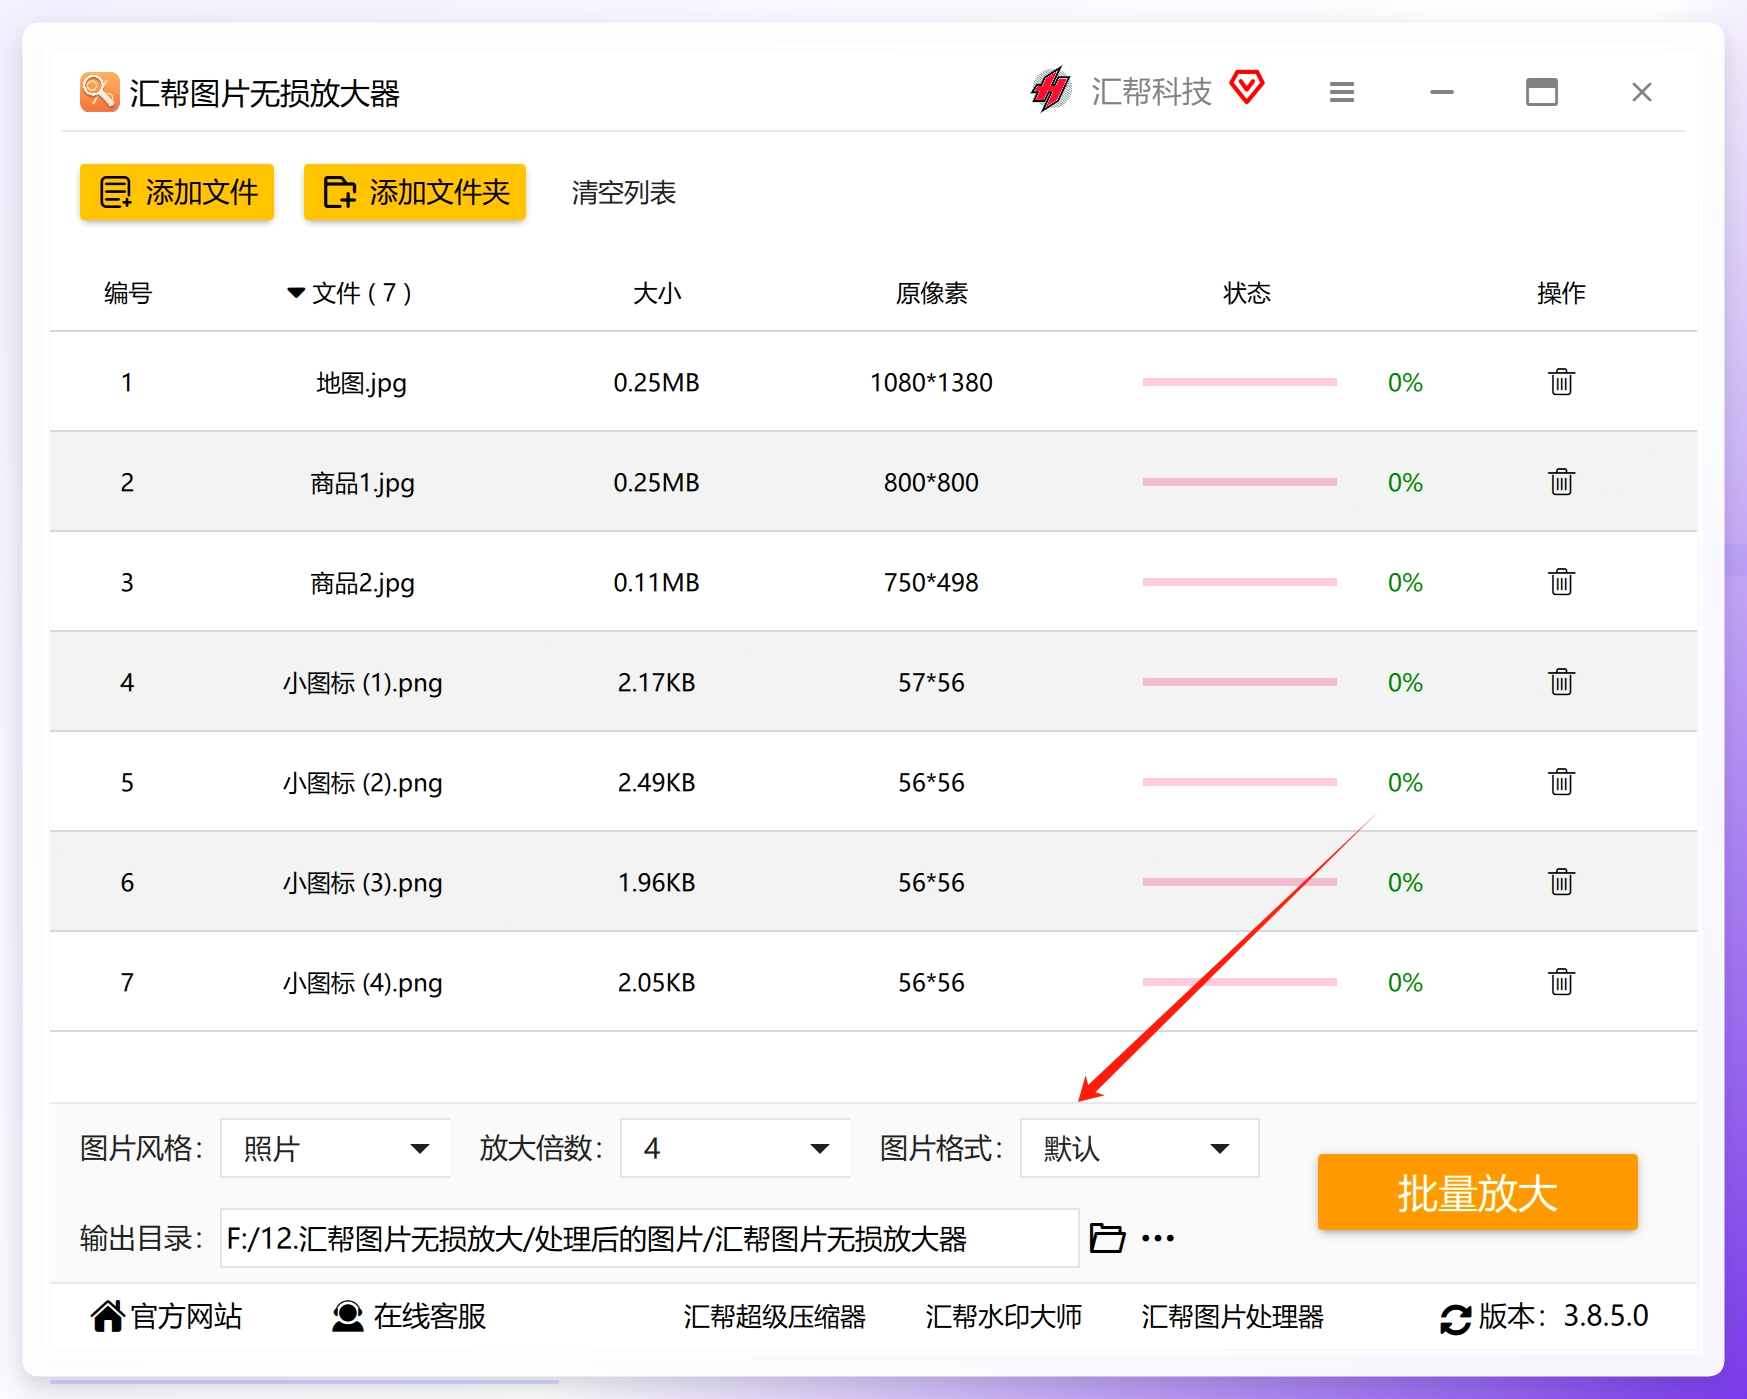Select the 地图.jpg file name
Viewport: 1747px width, 1399px height.
[x=362, y=383]
